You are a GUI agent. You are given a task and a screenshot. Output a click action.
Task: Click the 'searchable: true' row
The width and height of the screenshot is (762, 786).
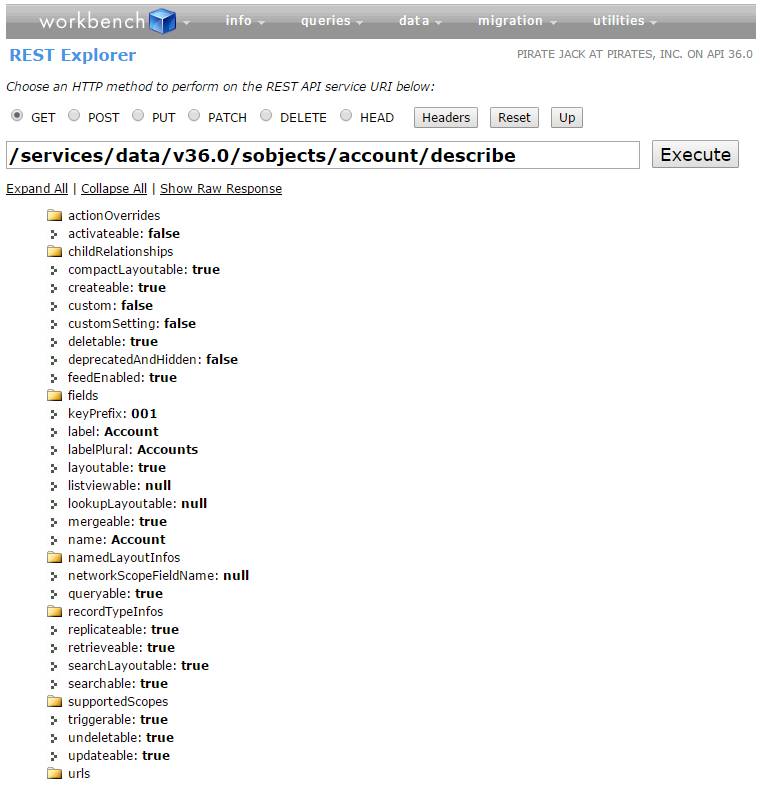(x=118, y=684)
